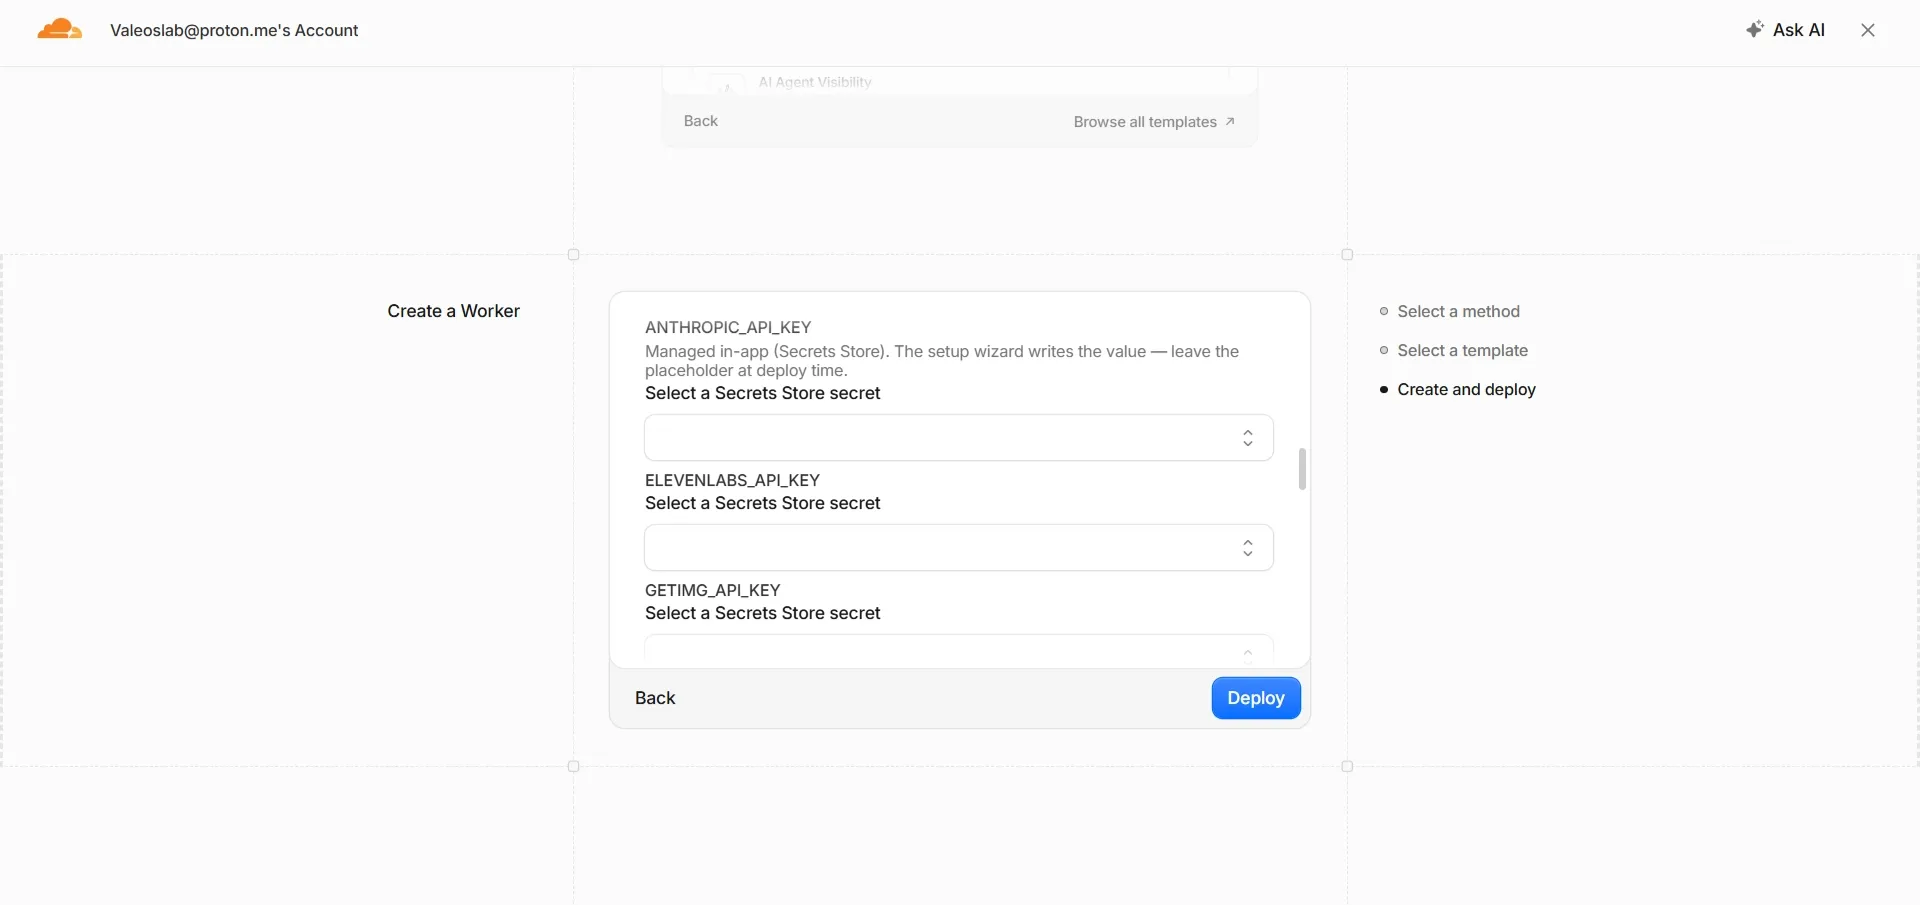Viewport: 1920px width, 905px height.
Task: Click the account name Valeoslab@proton.me's Account
Action: tap(234, 30)
